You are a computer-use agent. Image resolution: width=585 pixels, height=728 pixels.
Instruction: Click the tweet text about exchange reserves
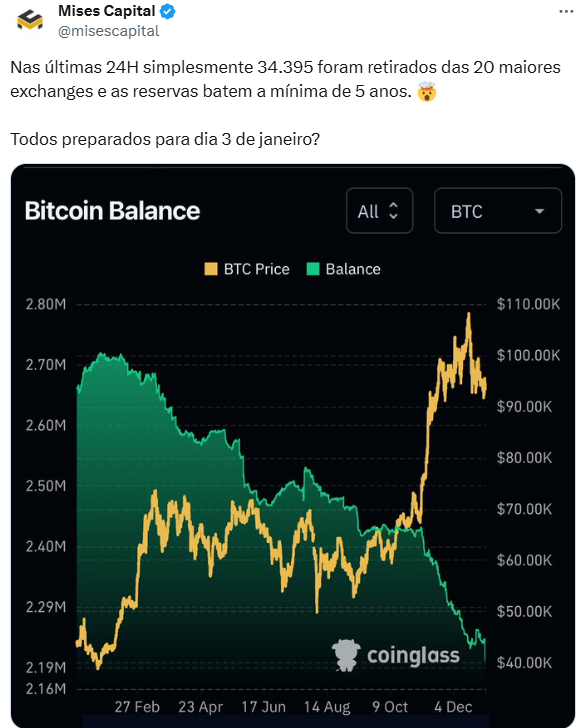click(x=285, y=79)
